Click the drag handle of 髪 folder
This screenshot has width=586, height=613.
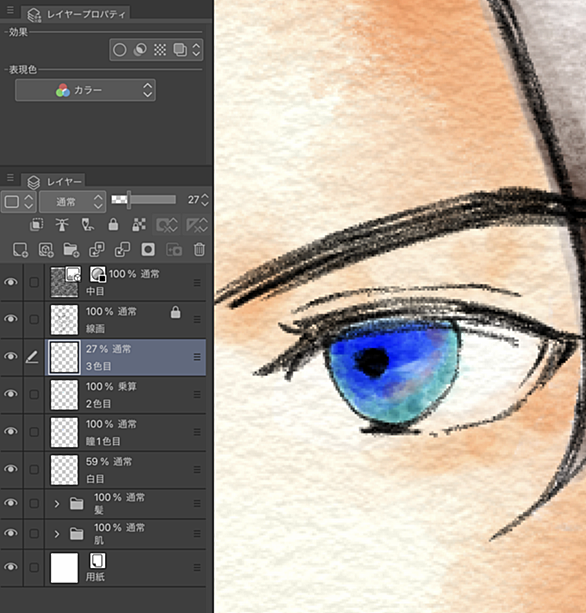tap(197, 504)
